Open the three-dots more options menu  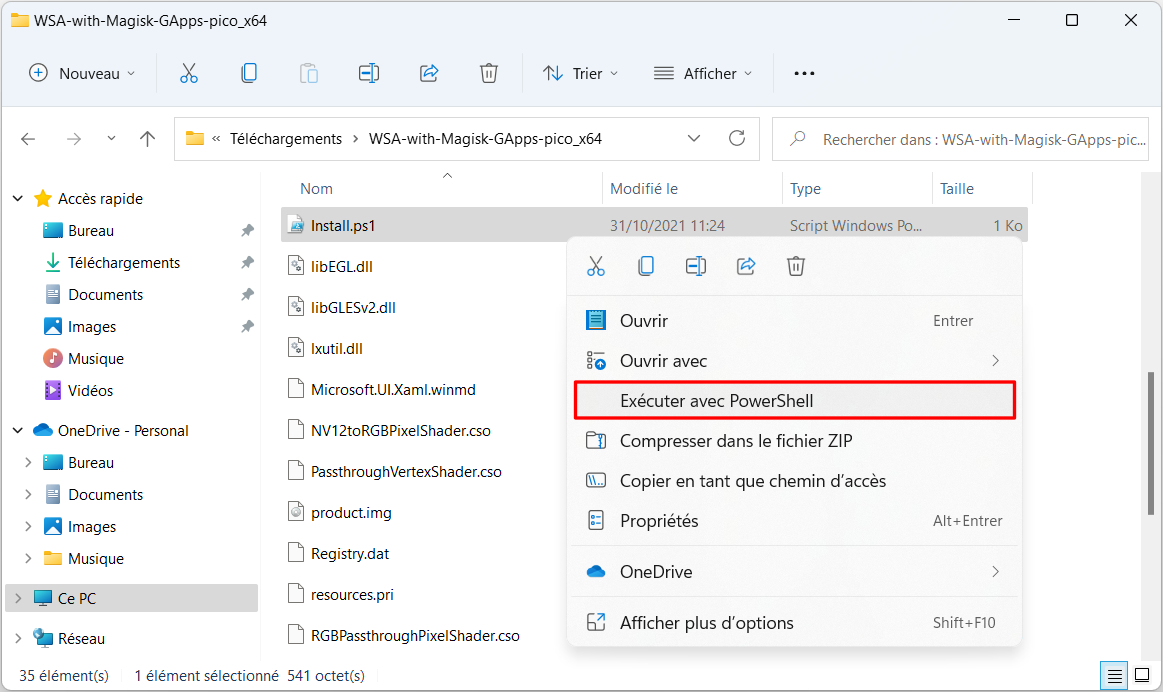point(804,73)
